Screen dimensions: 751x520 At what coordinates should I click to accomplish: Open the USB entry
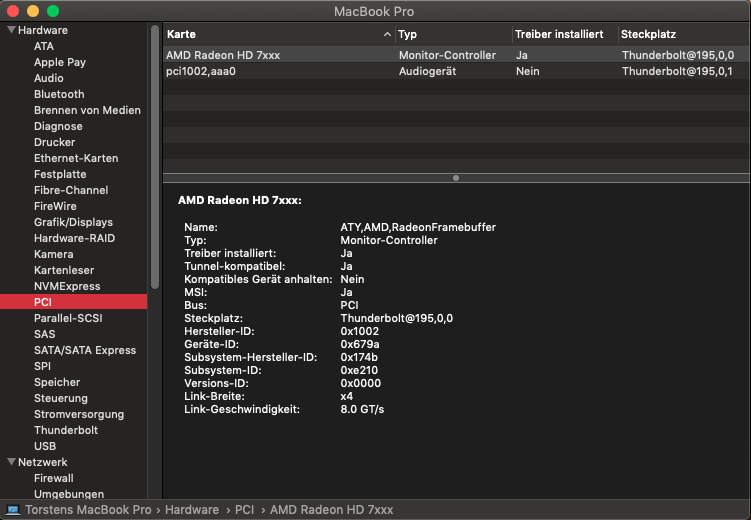coord(45,446)
